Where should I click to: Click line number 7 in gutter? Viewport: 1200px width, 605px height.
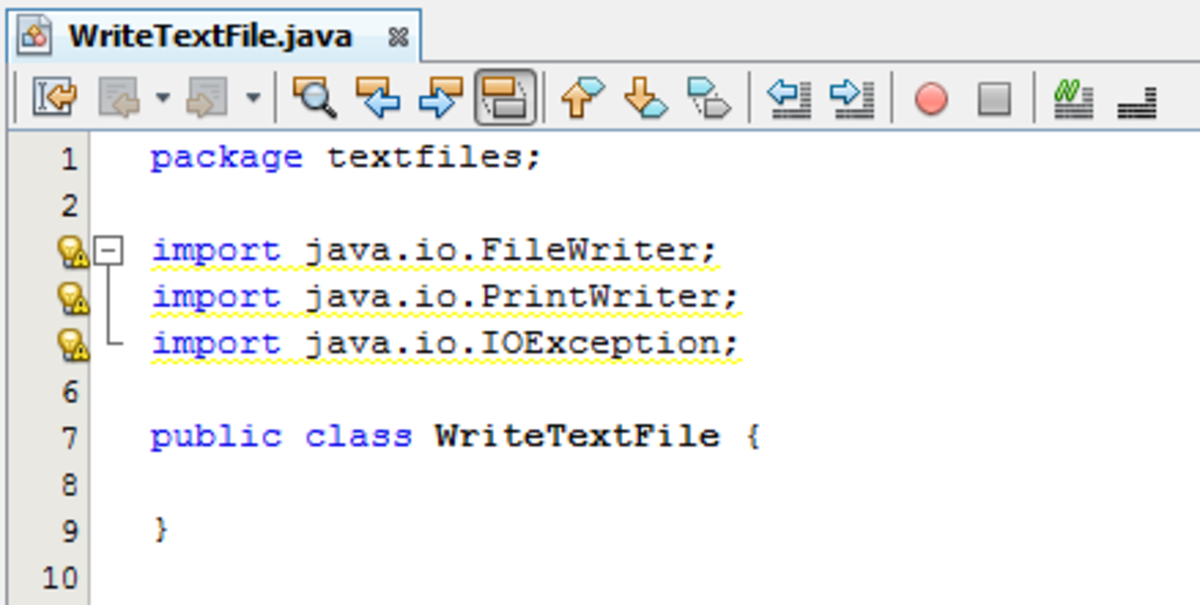[68, 438]
